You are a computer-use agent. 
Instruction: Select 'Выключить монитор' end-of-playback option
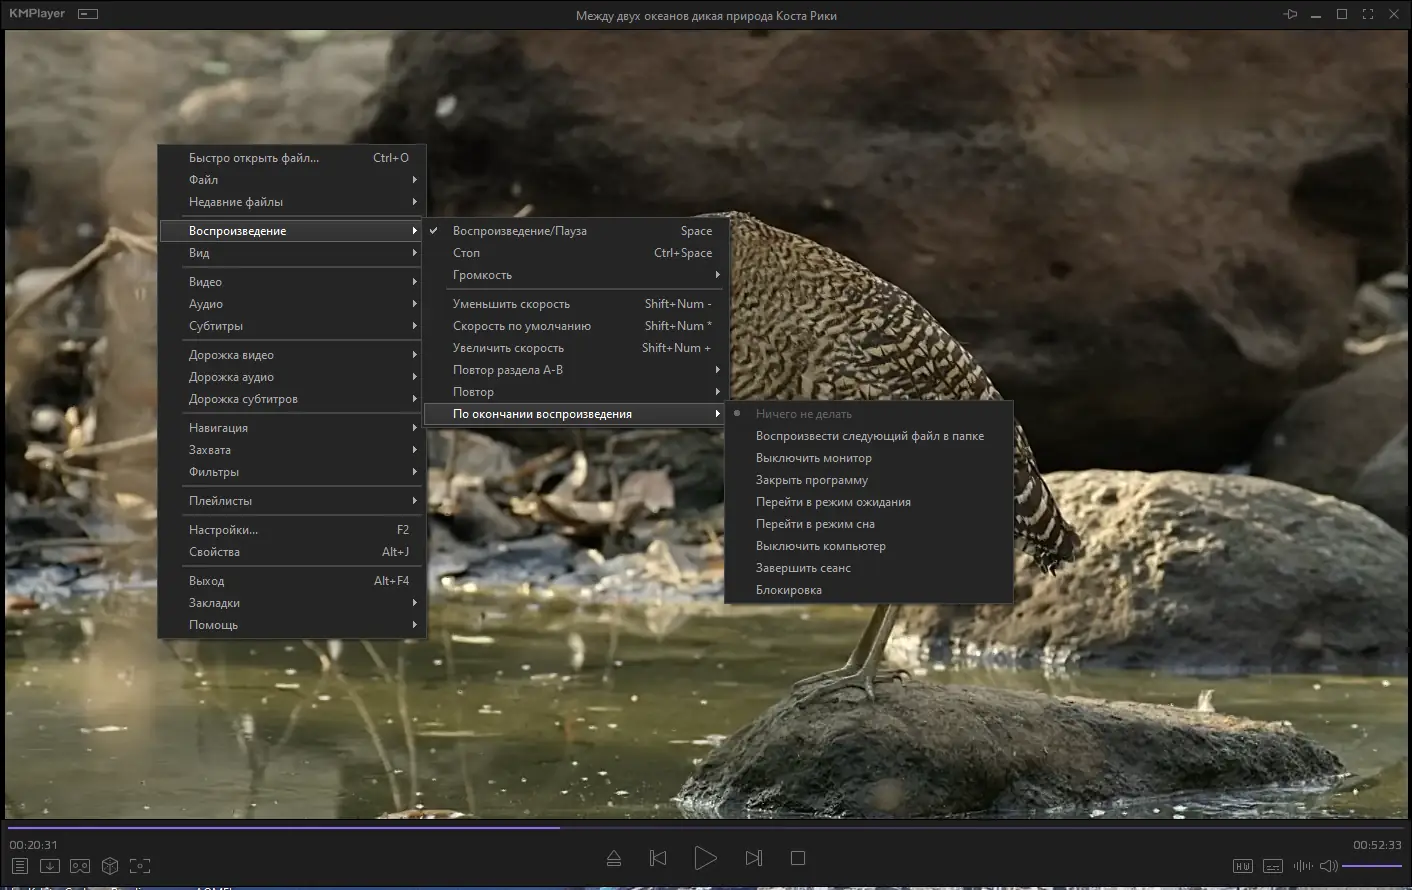coord(813,458)
